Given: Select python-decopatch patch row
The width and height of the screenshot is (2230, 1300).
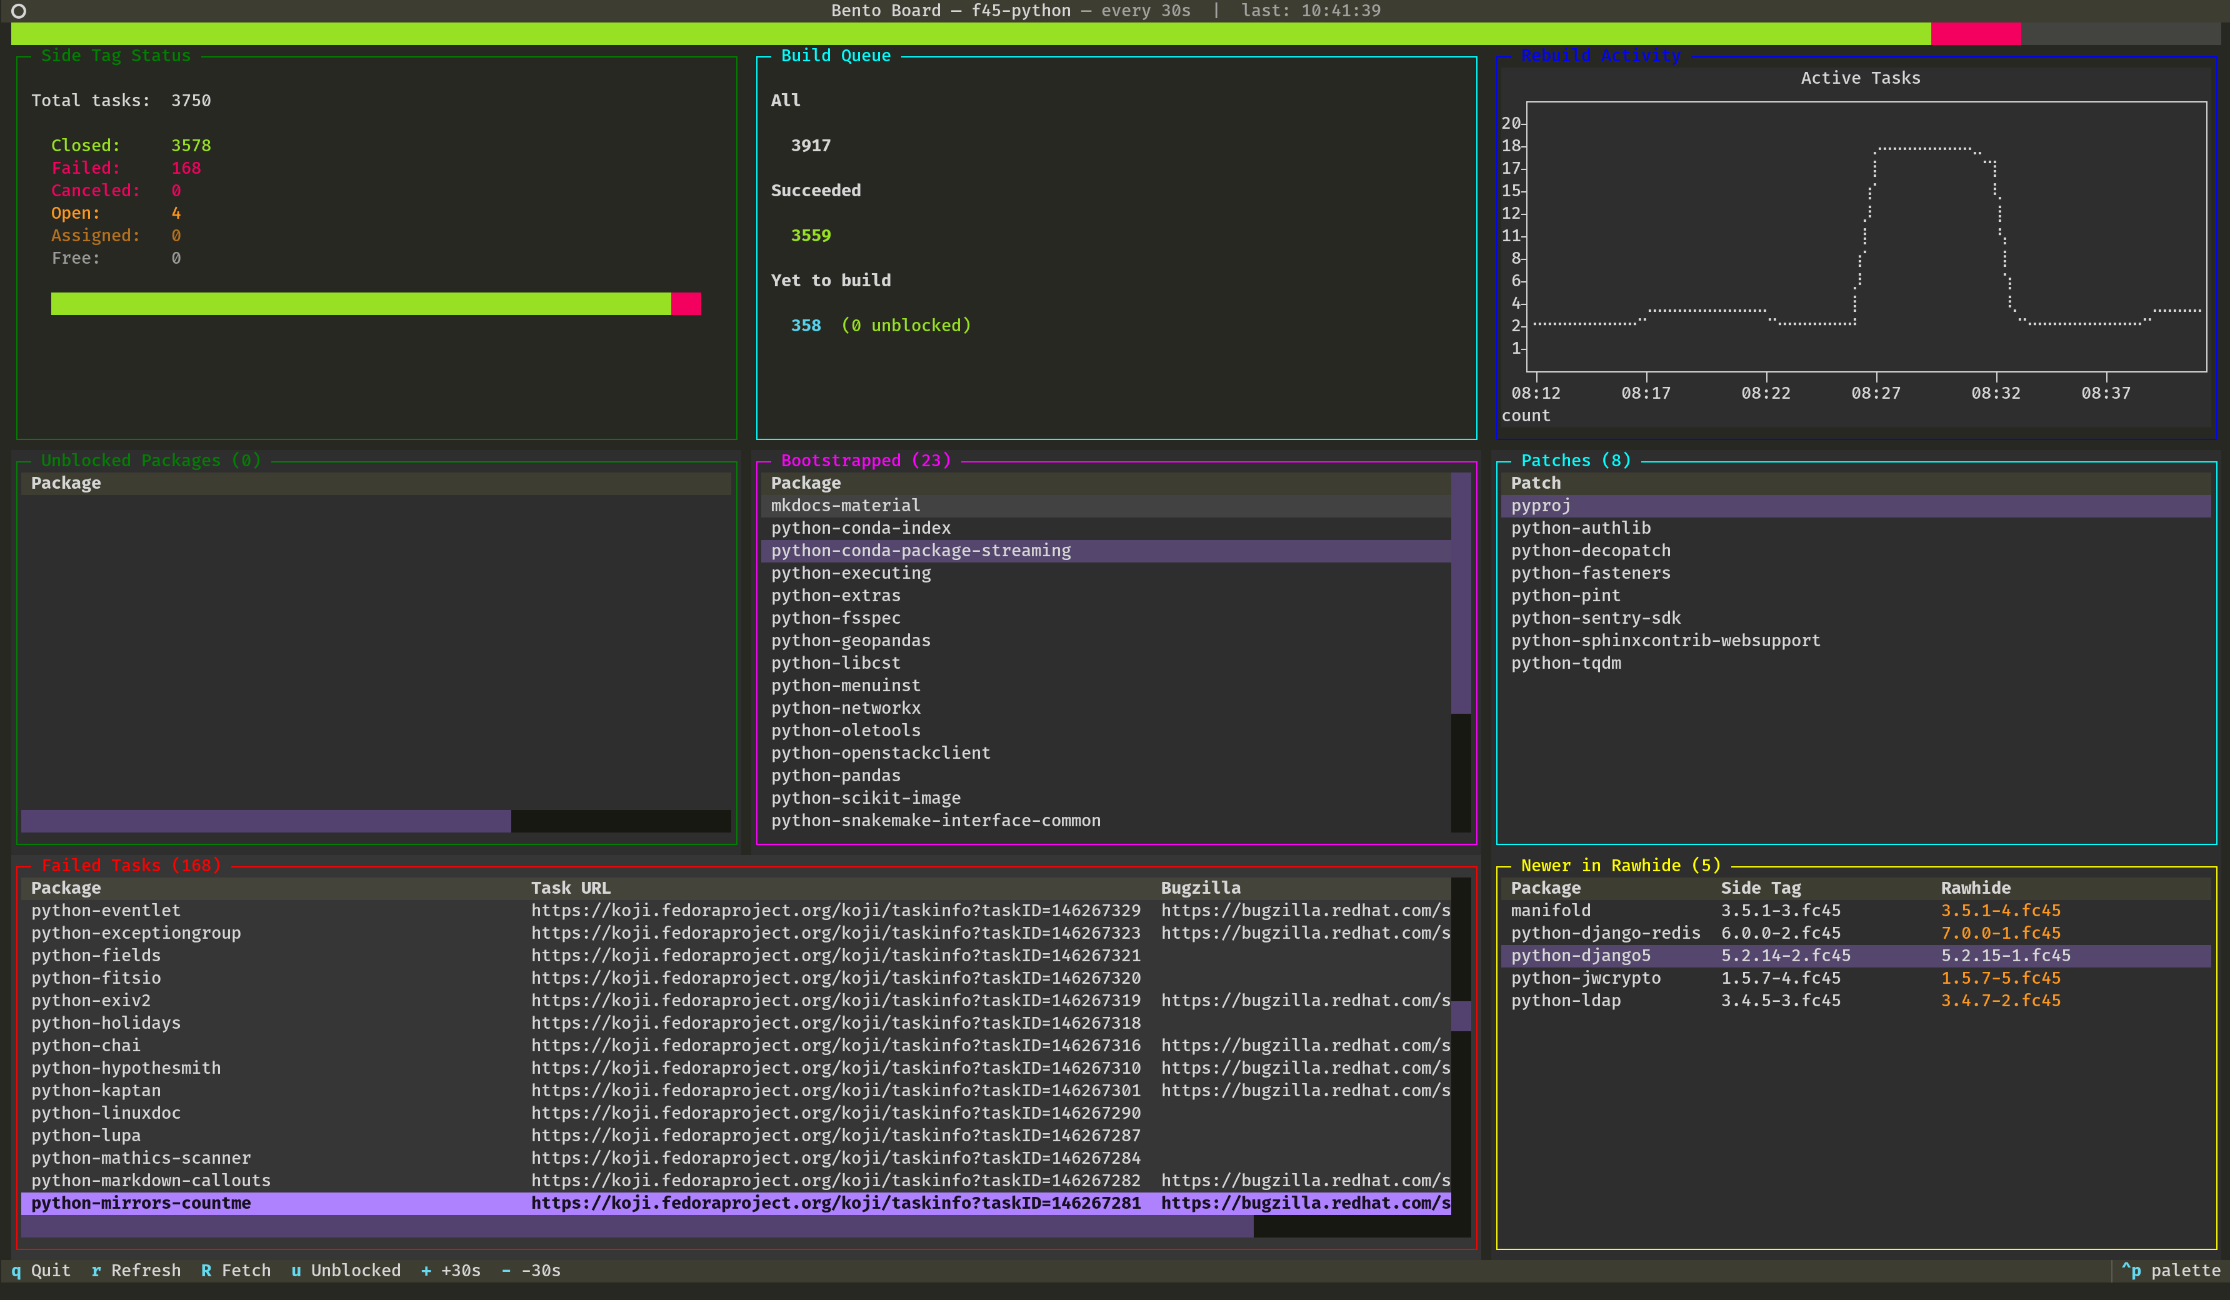Looking at the screenshot, I should (1856, 551).
